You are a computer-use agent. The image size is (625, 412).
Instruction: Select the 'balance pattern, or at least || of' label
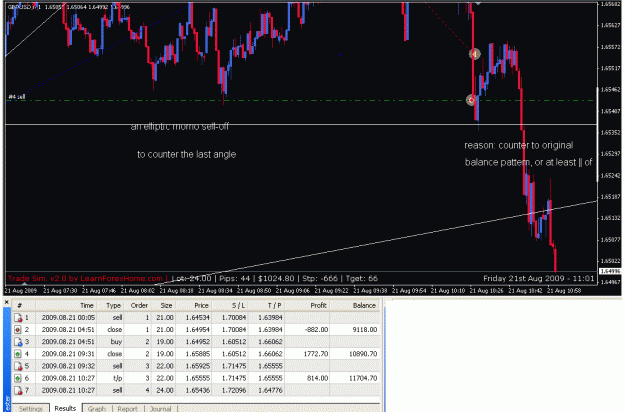529,163
